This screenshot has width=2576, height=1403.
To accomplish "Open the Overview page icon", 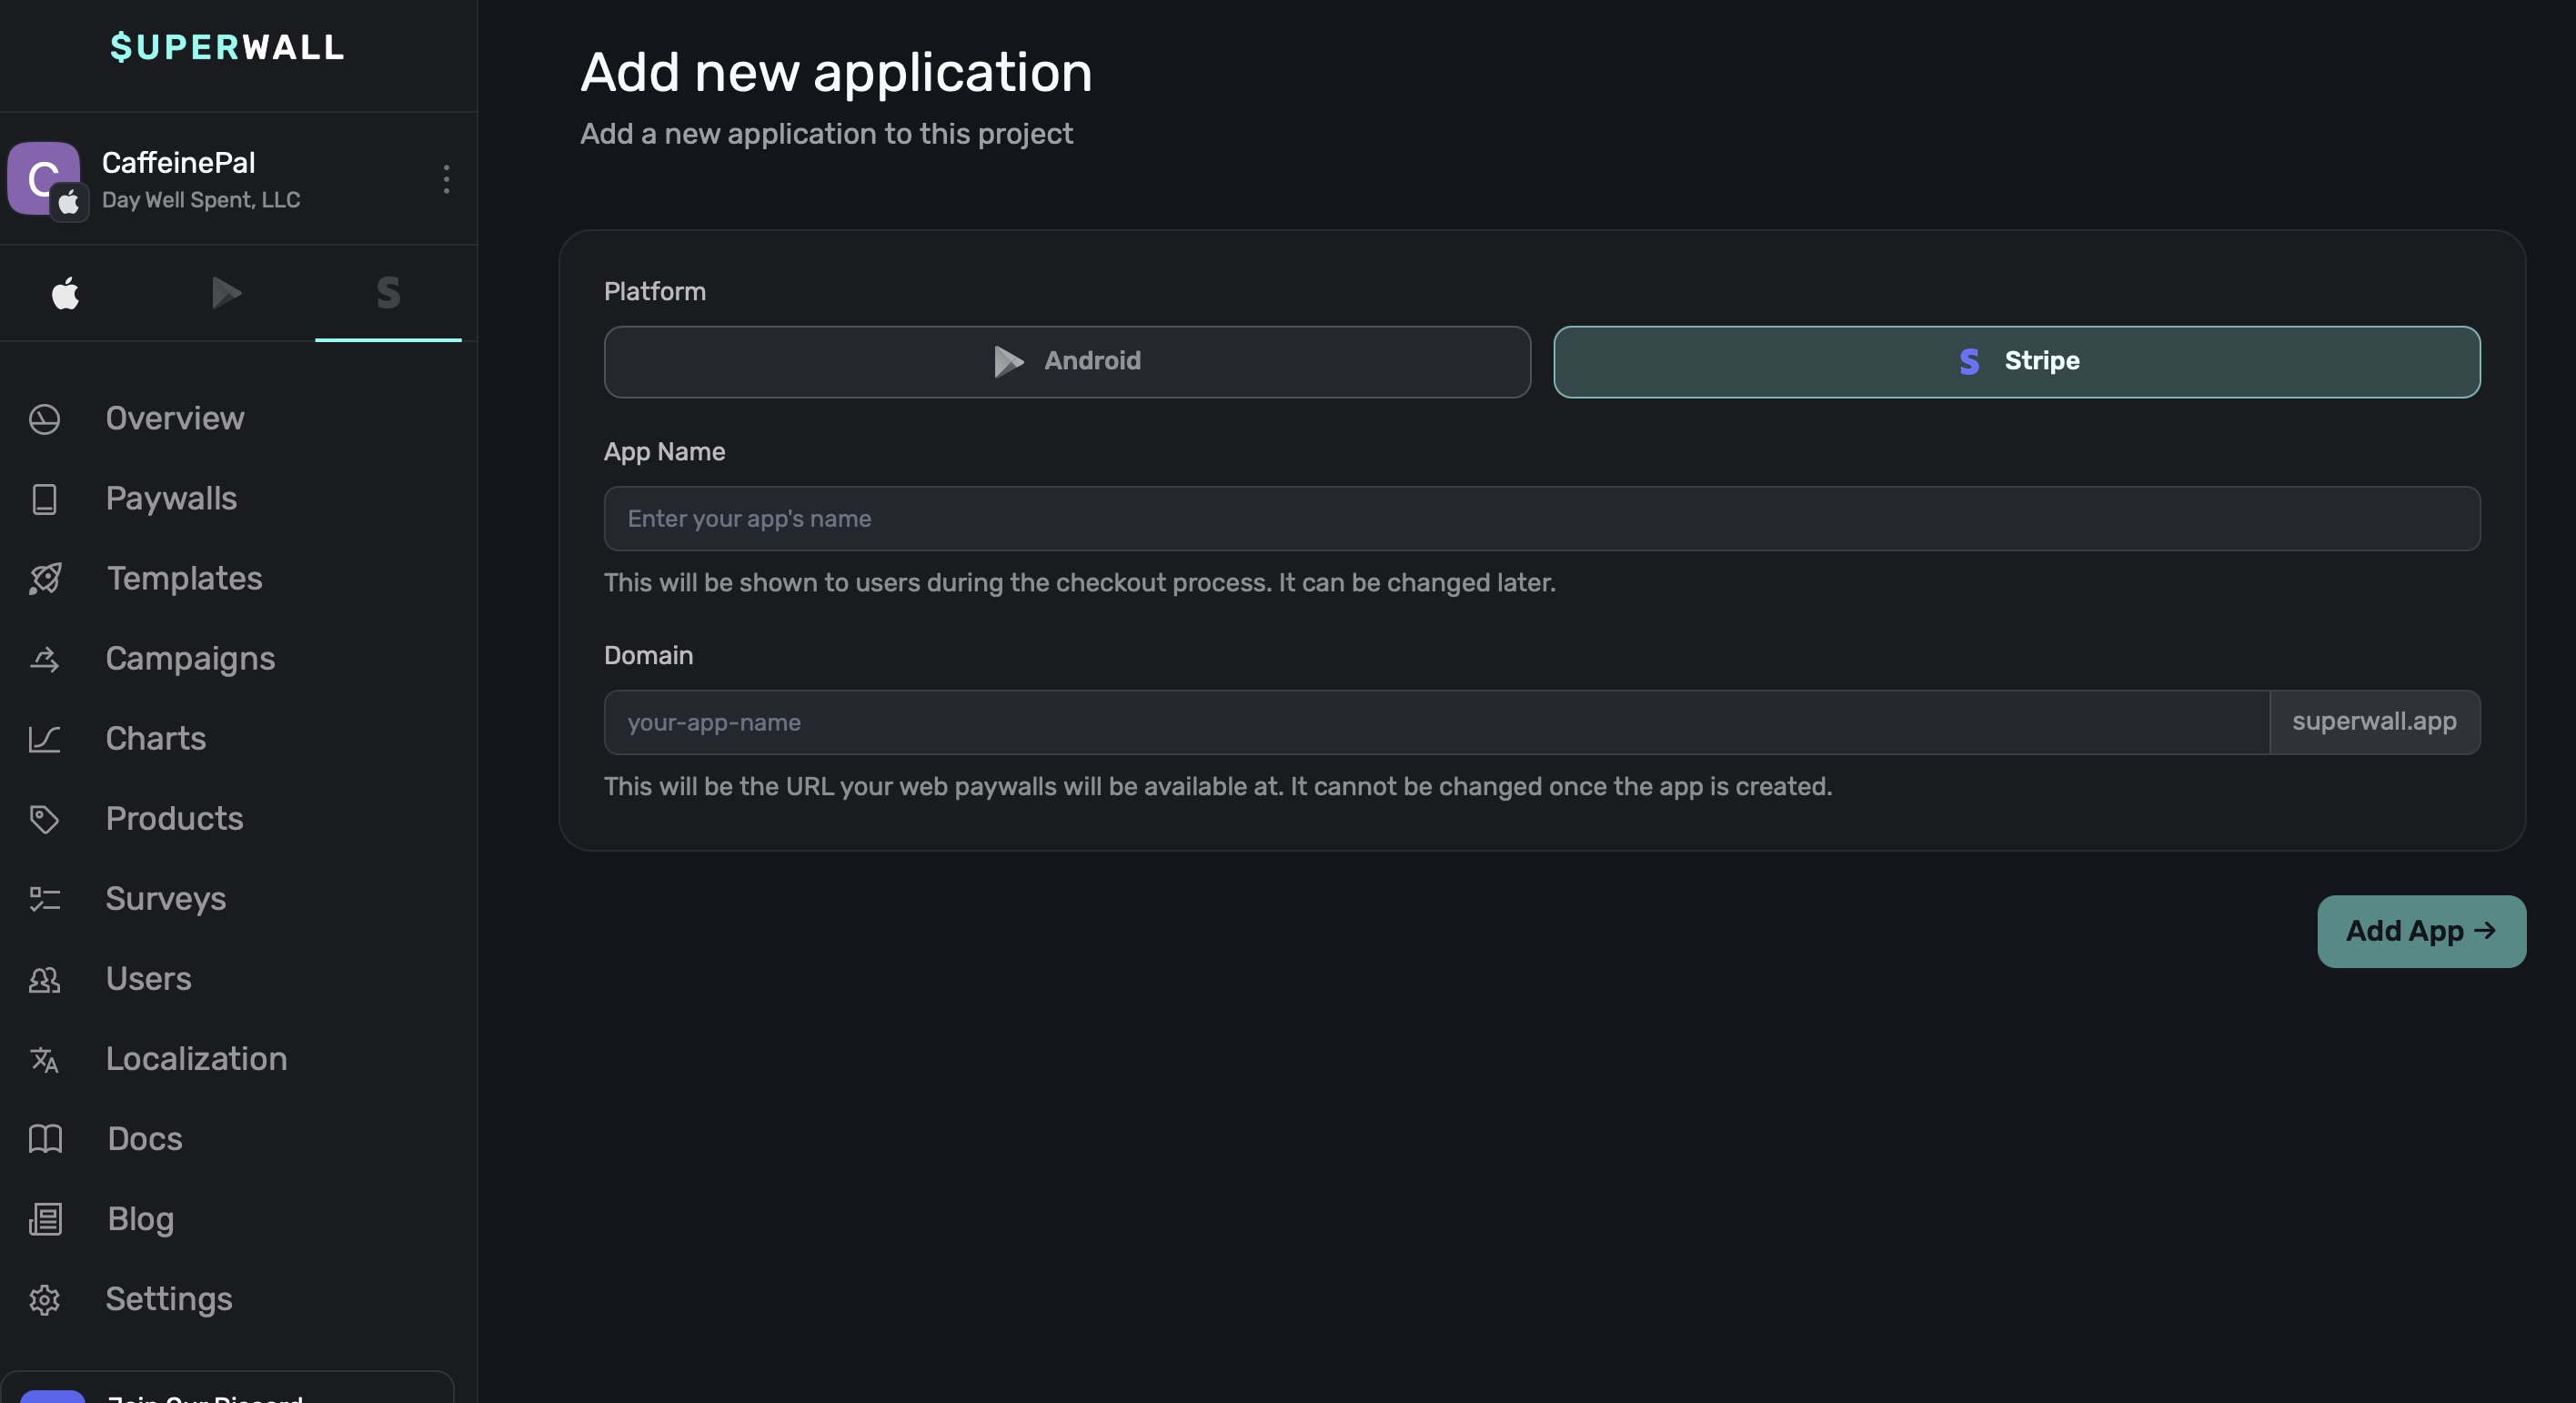I will click(44, 419).
